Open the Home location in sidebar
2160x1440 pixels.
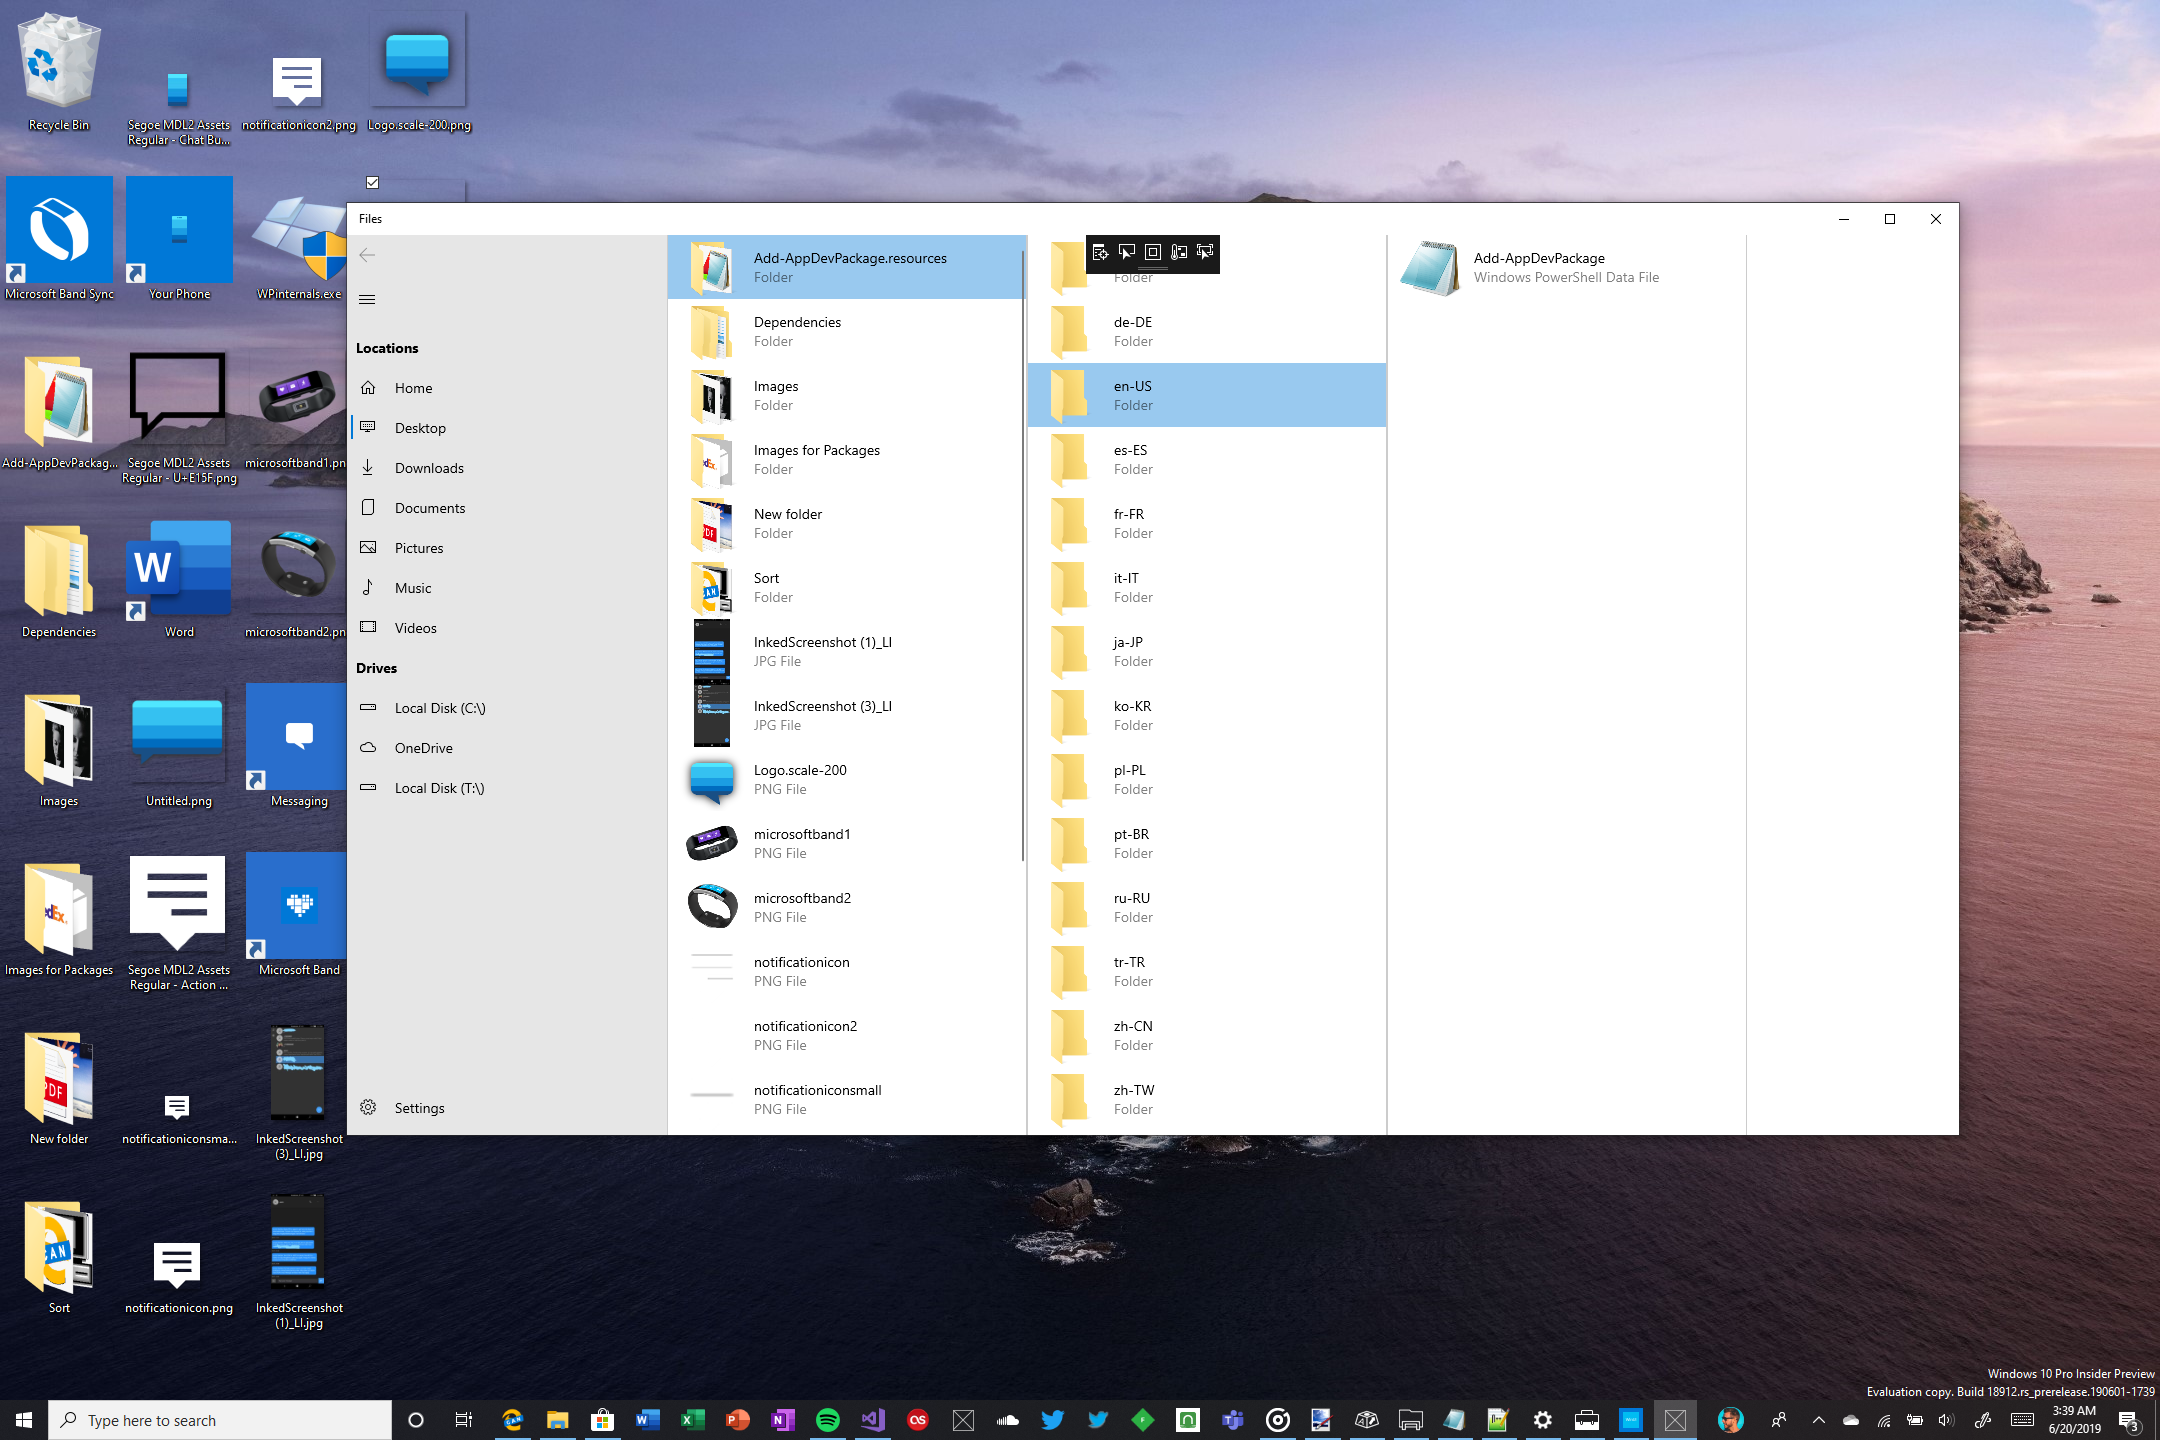[507, 388]
